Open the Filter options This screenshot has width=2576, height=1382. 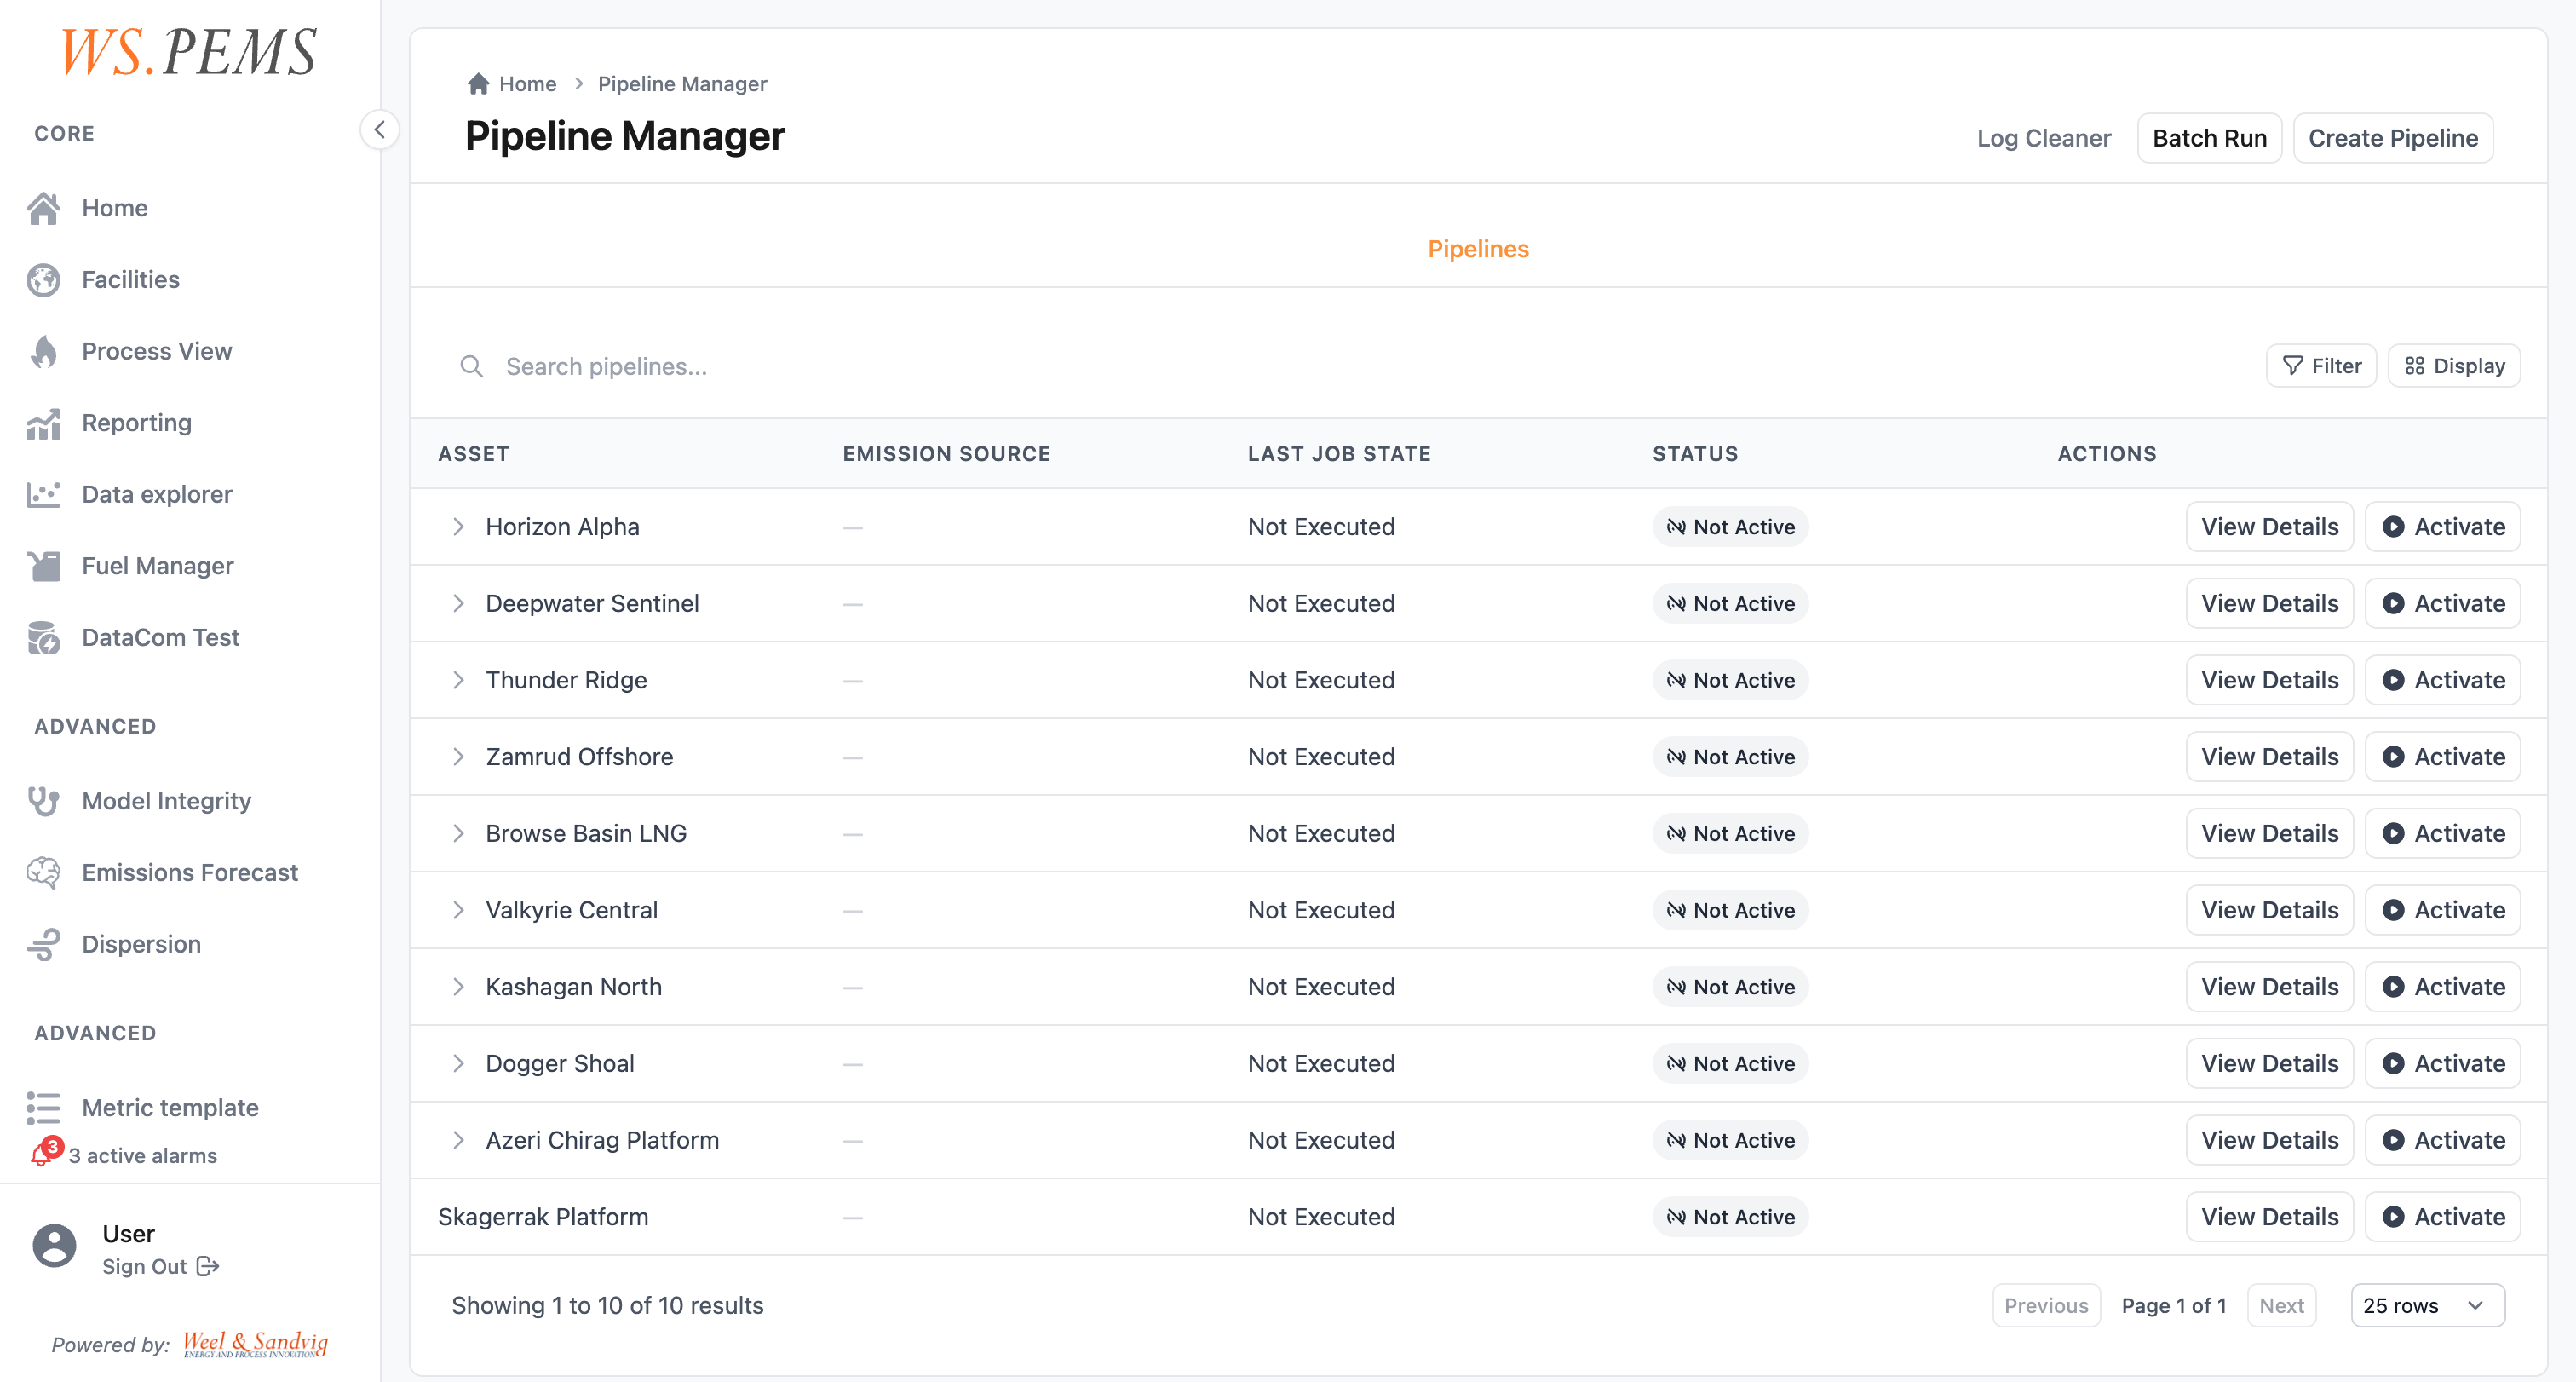(2321, 366)
